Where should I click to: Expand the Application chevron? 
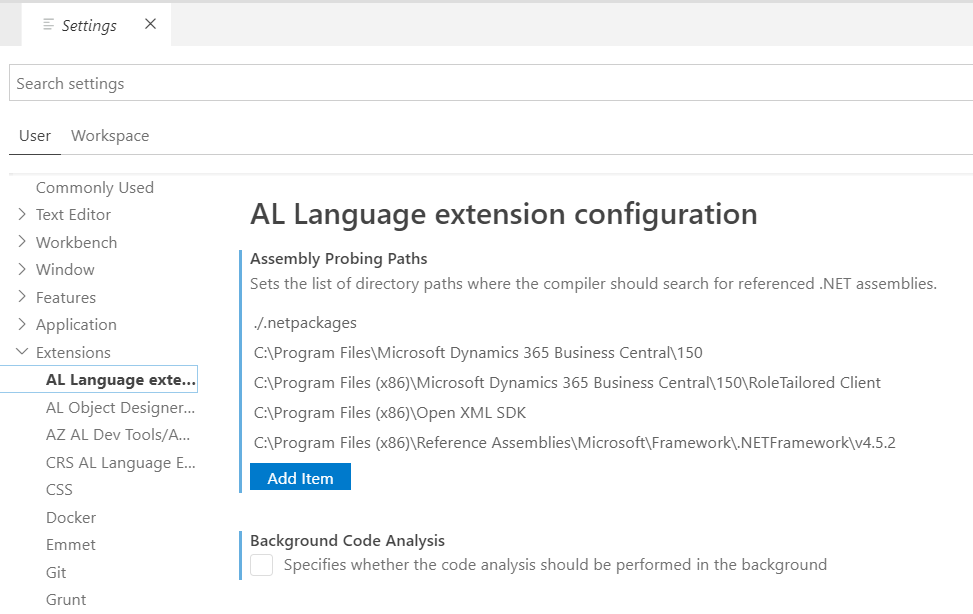pos(22,324)
